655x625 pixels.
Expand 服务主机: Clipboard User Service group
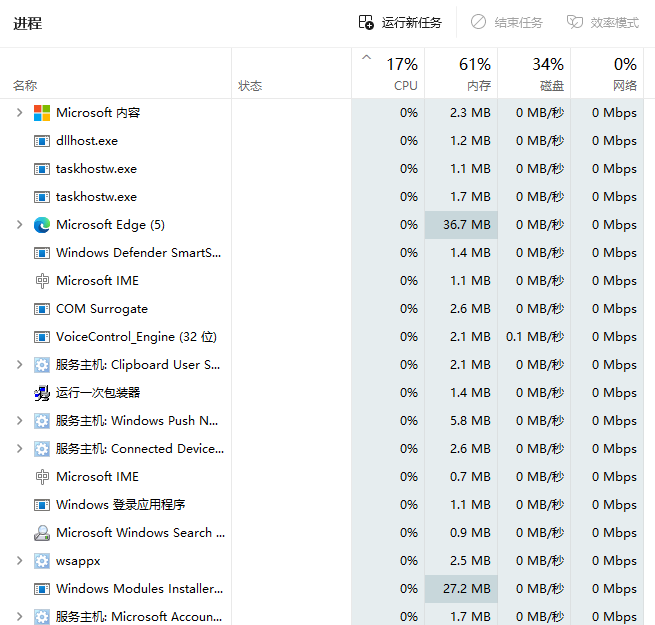(x=19, y=365)
